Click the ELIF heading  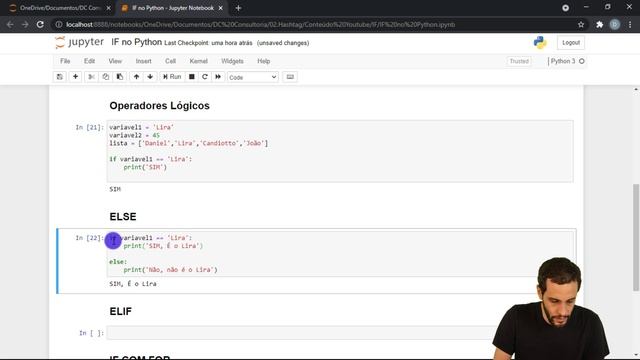(x=120, y=311)
